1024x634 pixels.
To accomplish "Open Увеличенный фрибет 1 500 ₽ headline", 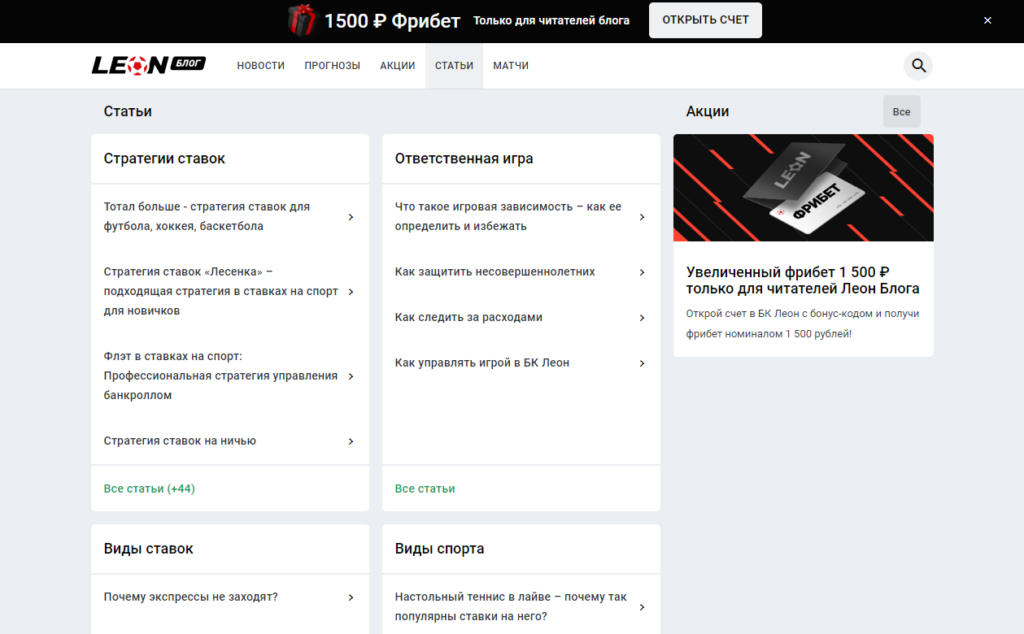I will click(x=803, y=280).
